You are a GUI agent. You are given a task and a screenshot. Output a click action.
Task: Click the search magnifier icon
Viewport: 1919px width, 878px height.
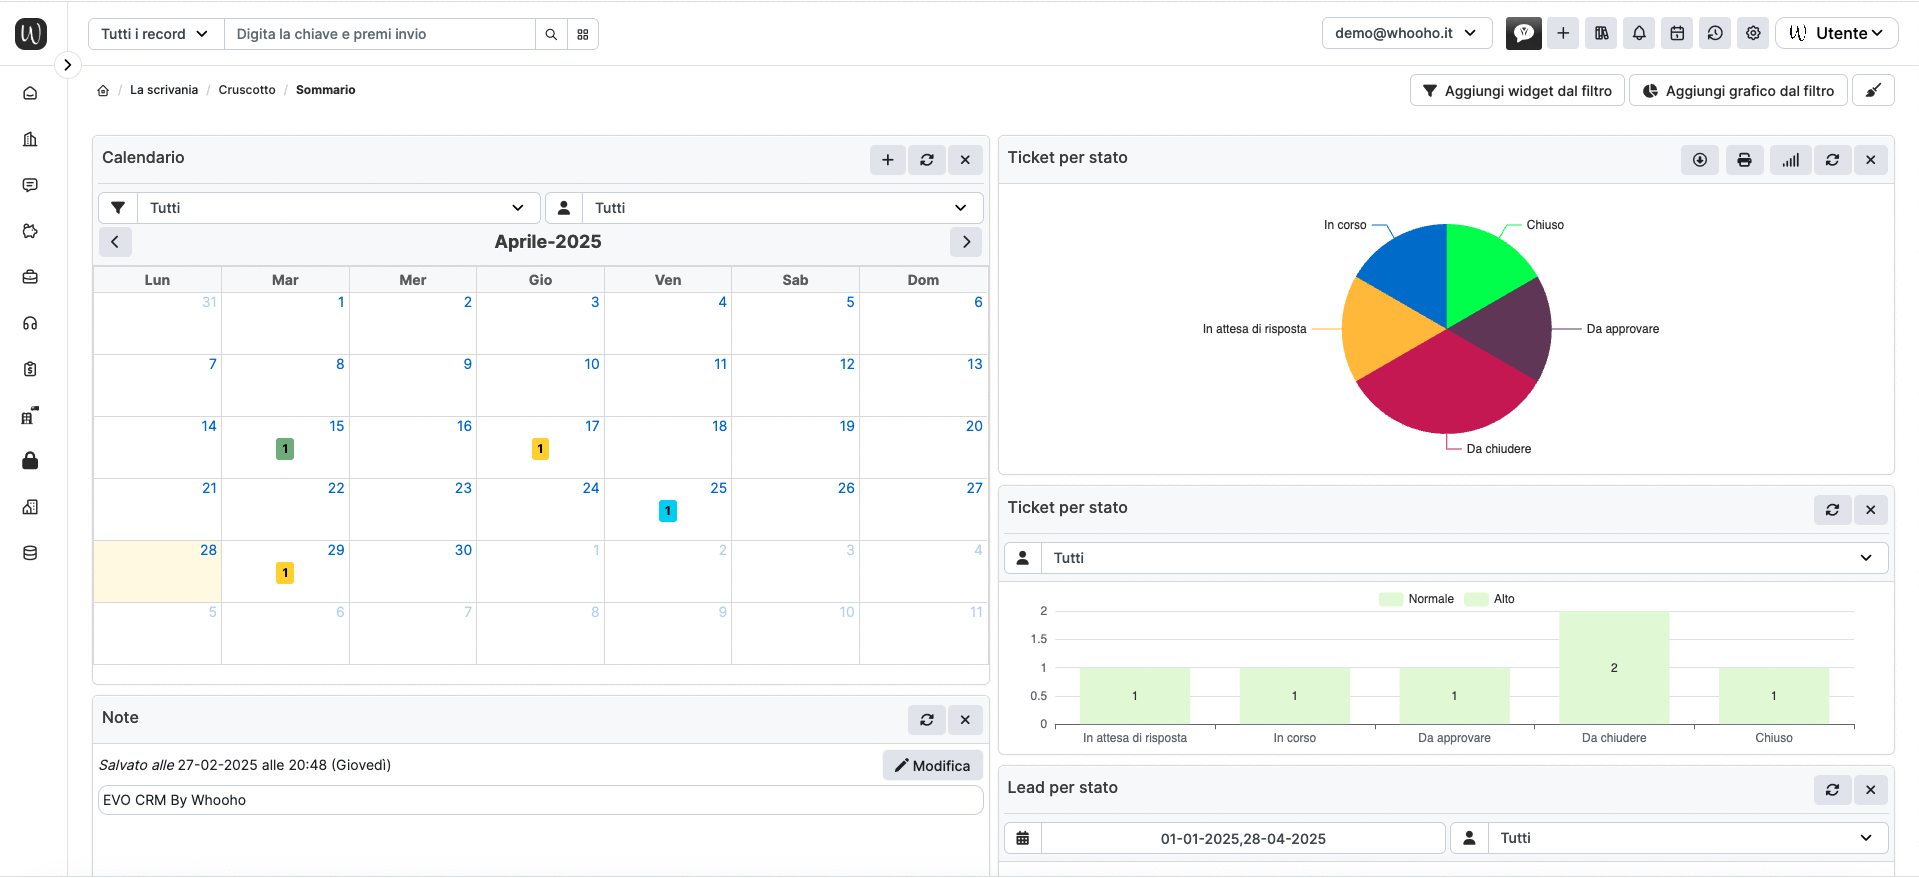click(551, 34)
